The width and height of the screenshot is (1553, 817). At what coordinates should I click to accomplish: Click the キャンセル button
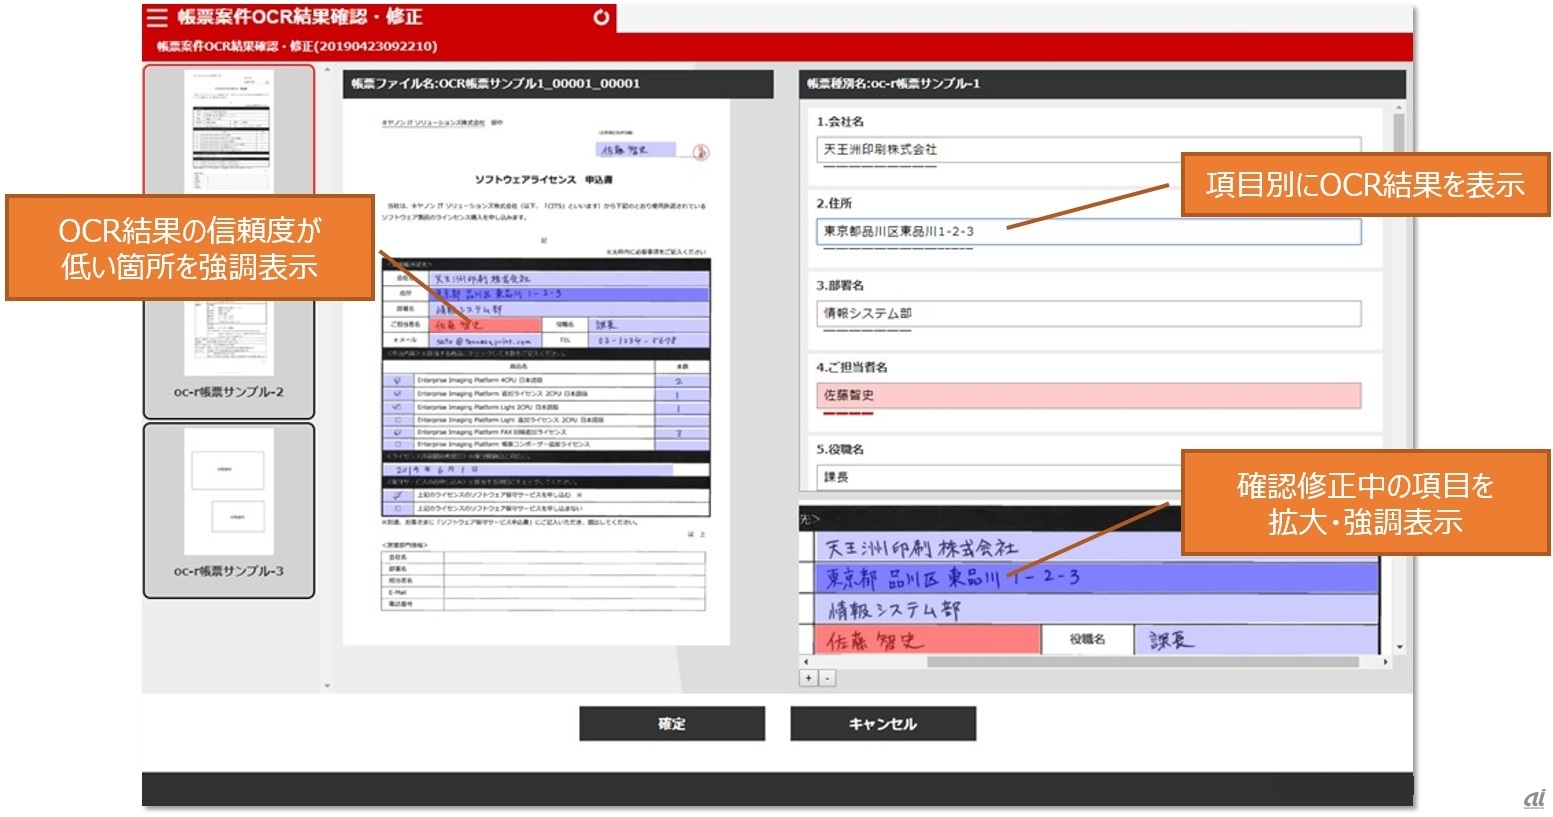[883, 724]
